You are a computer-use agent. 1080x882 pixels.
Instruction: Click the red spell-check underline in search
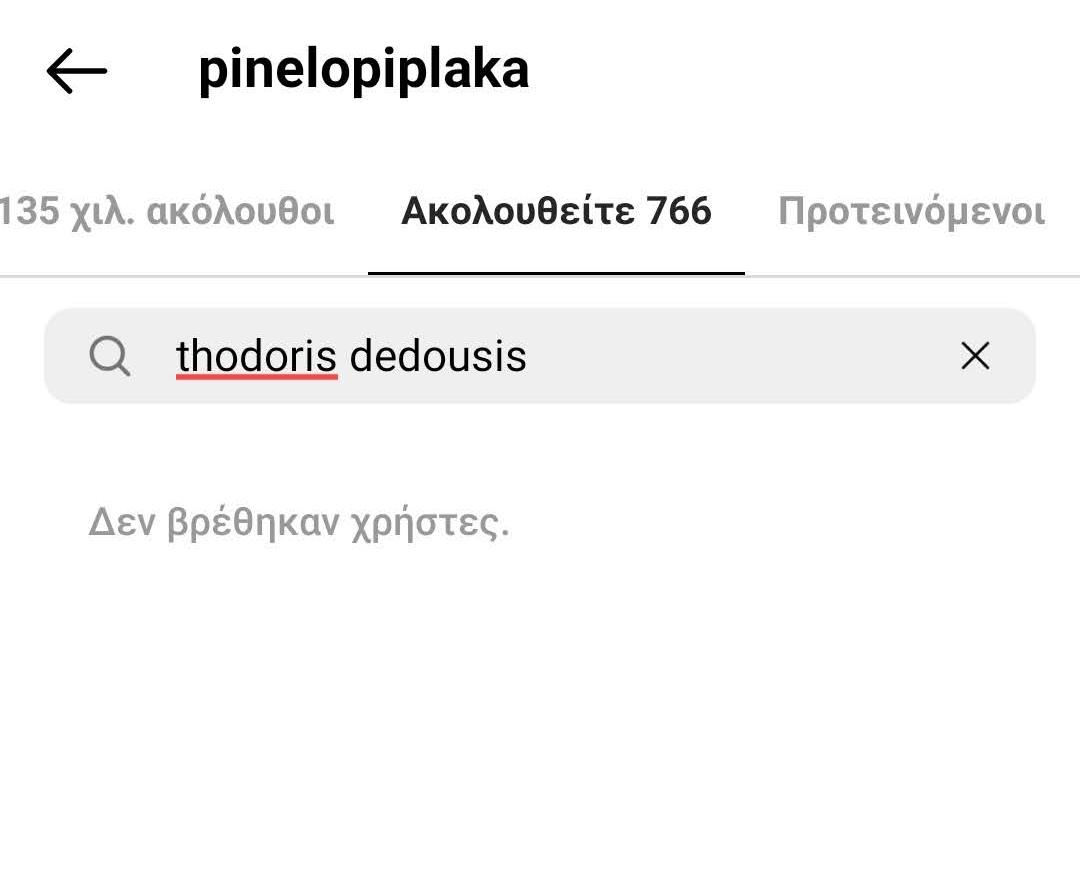point(256,377)
